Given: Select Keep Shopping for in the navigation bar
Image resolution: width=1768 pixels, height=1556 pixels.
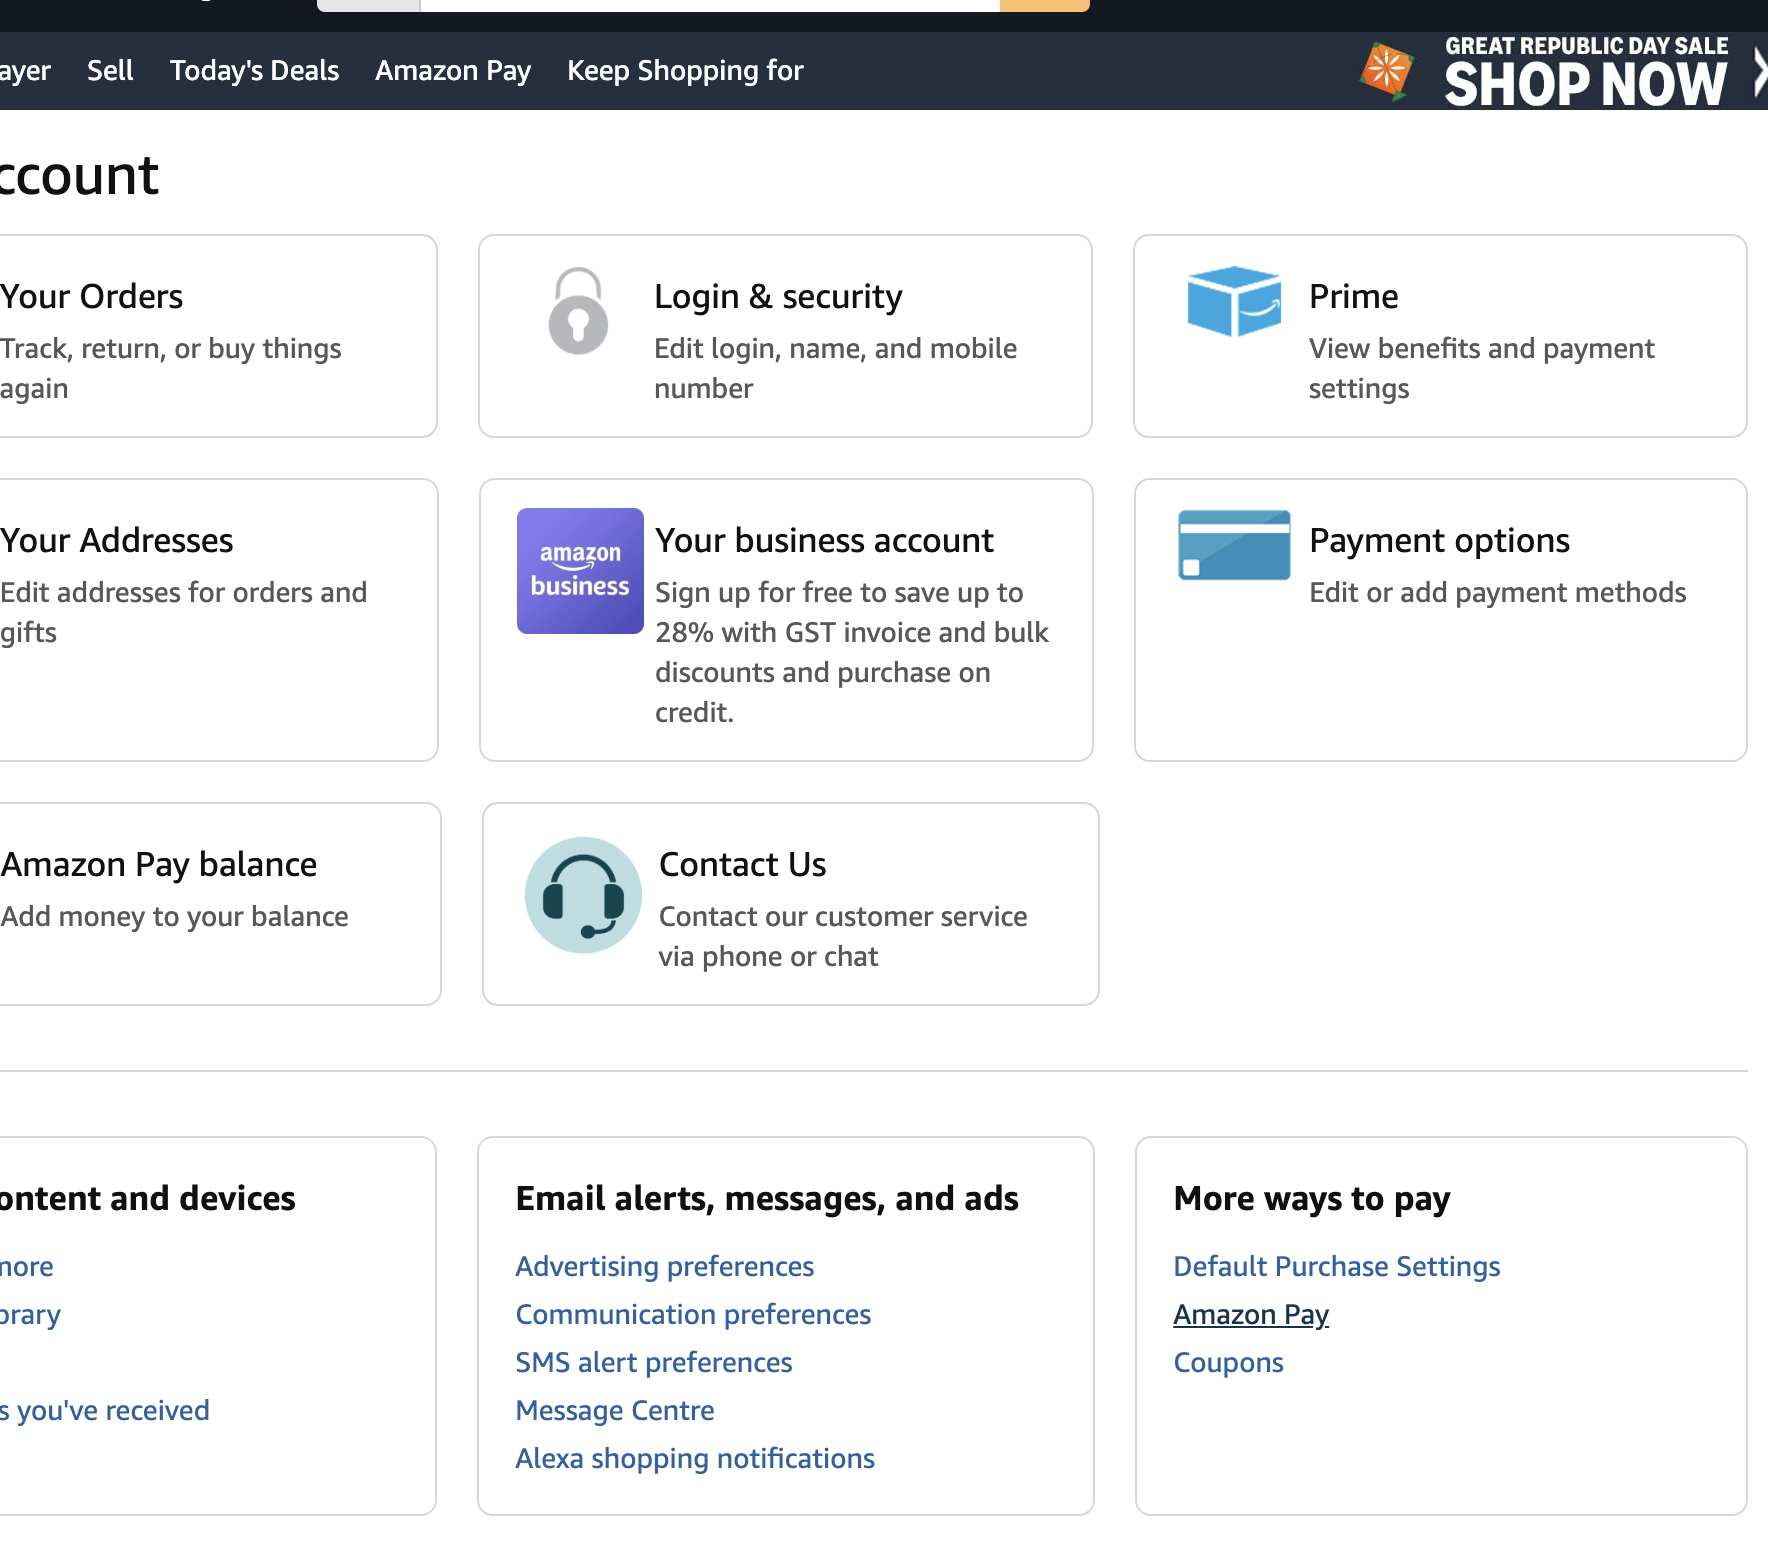Looking at the screenshot, I should click(685, 71).
